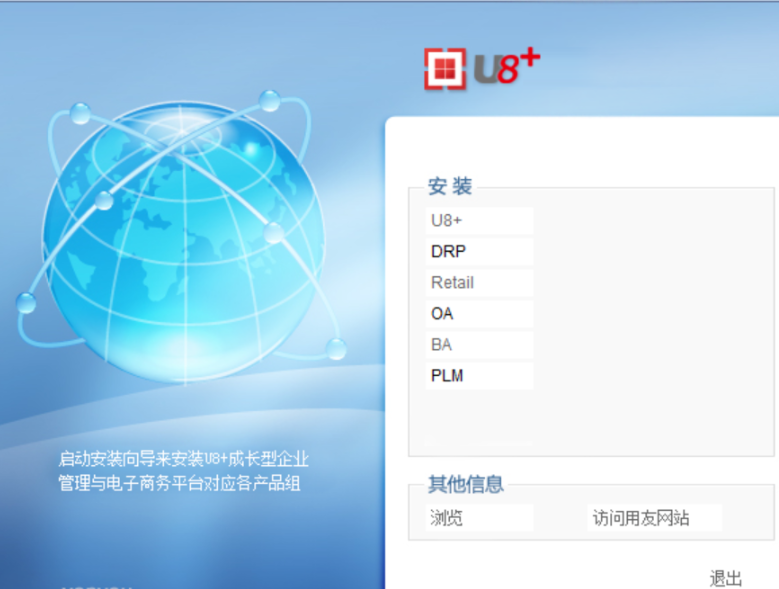This screenshot has height=589, width=779.
Task: Click the red U8+ logo icon
Action: 445,69
